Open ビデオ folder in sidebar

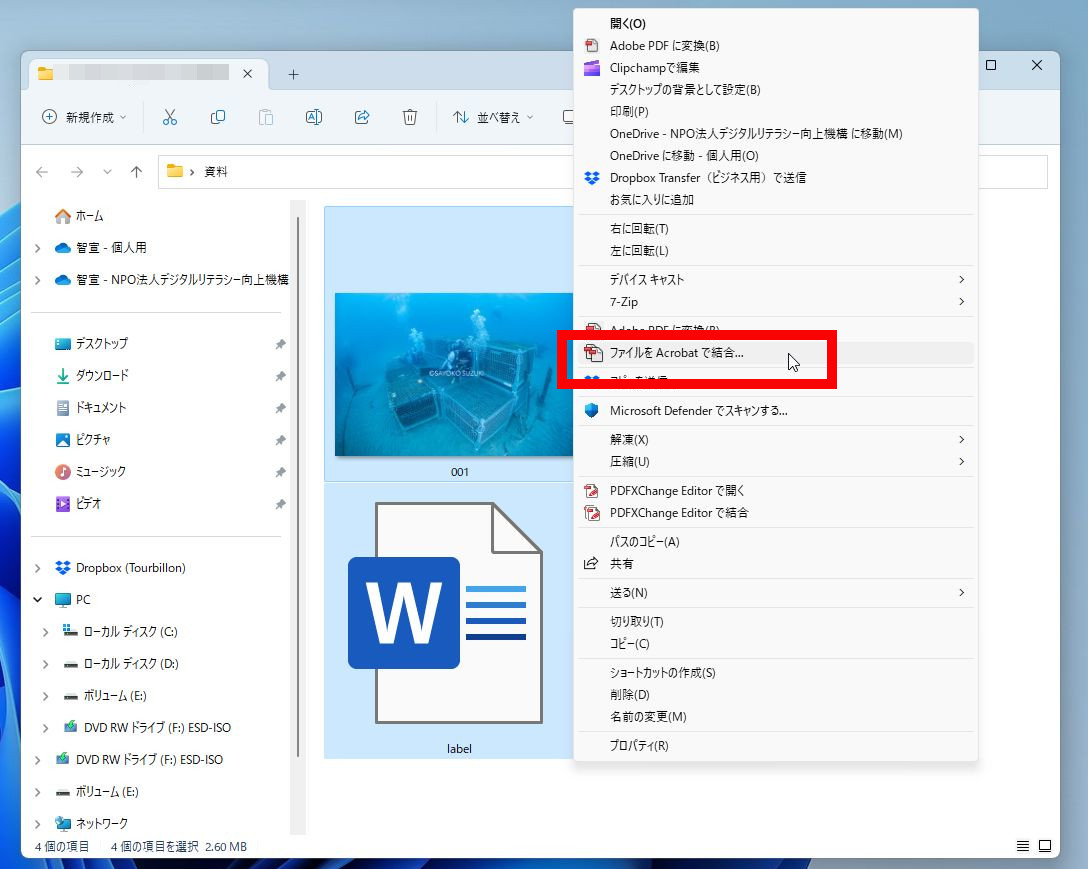(78, 503)
